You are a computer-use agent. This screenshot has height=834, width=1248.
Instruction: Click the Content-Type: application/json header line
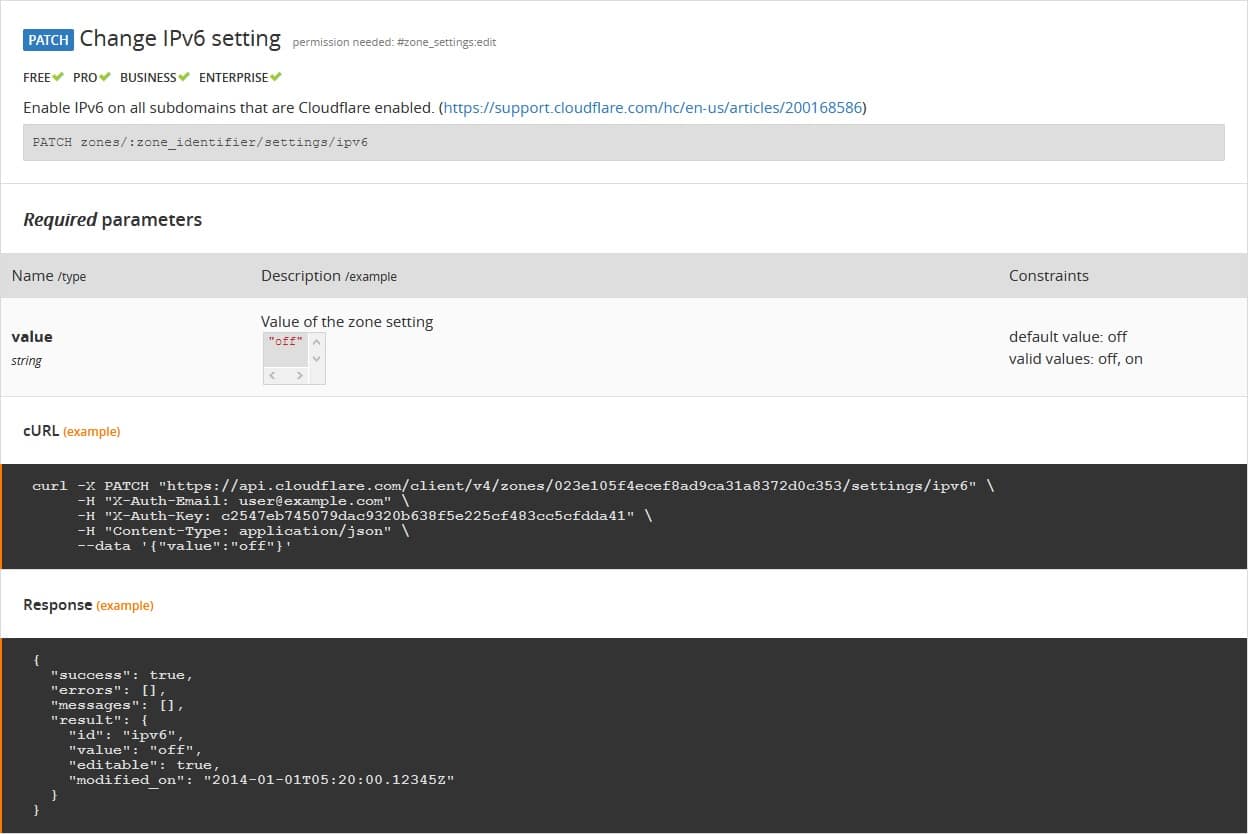[x=243, y=531]
